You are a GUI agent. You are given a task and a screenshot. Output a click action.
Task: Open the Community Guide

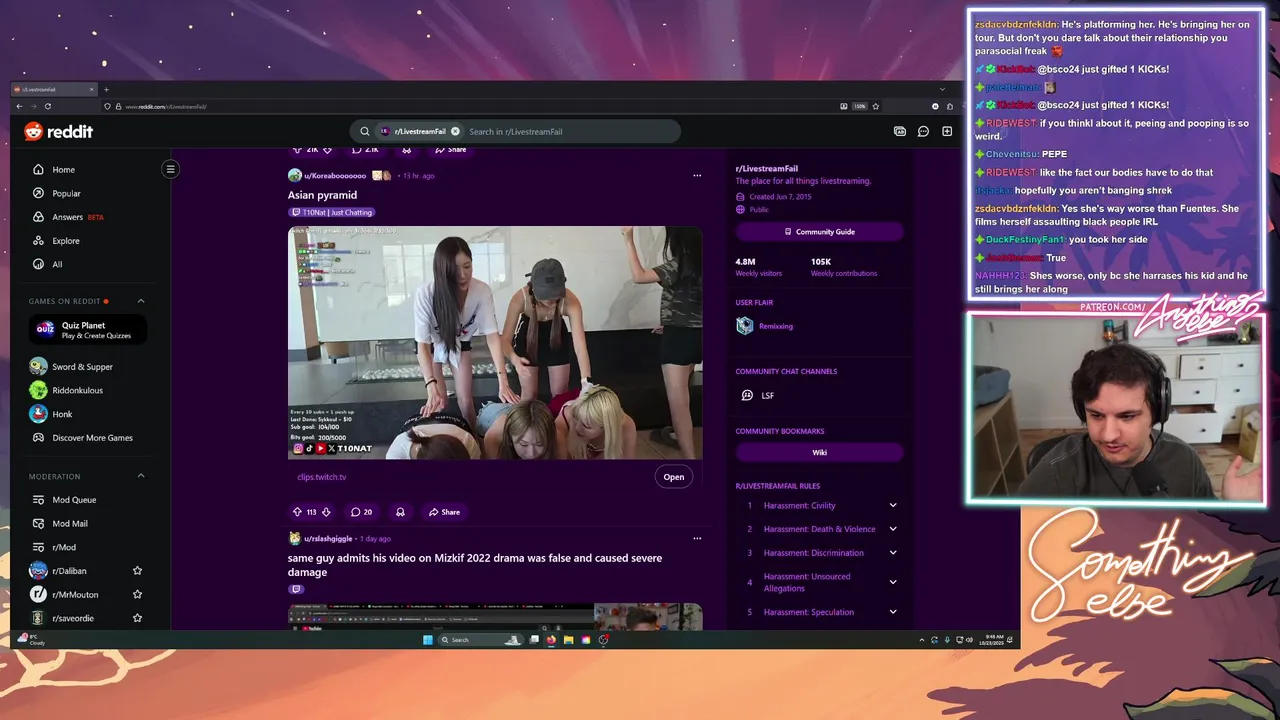tap(819, 232)
